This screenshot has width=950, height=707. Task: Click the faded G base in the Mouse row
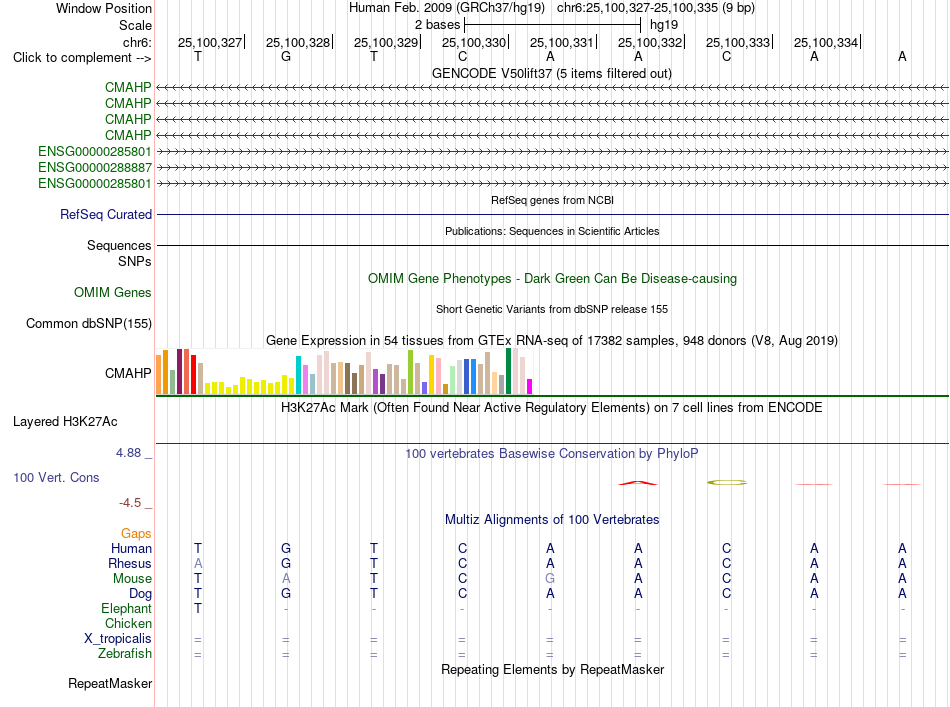(550, 579)
